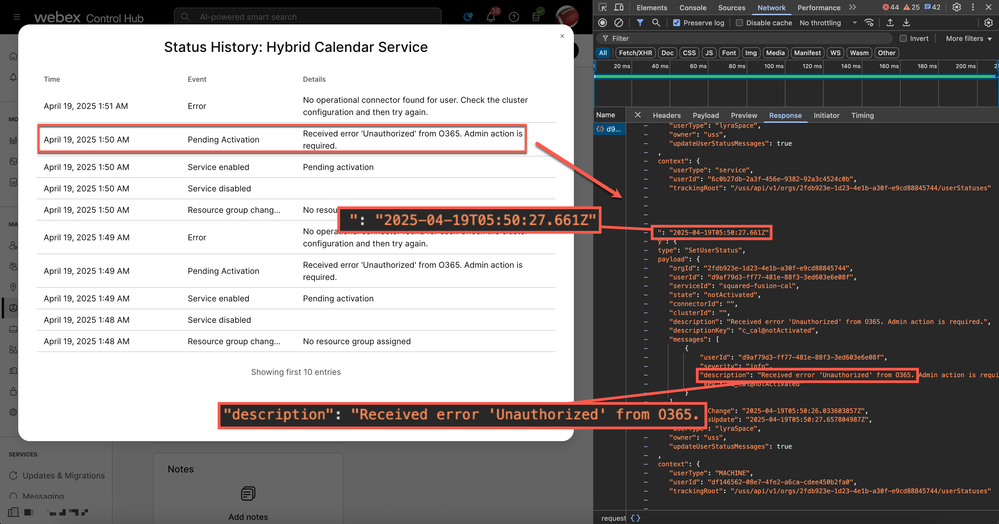Open the Preview tab of request
This screenshot has height=524, width=999.
click(744, 115)
